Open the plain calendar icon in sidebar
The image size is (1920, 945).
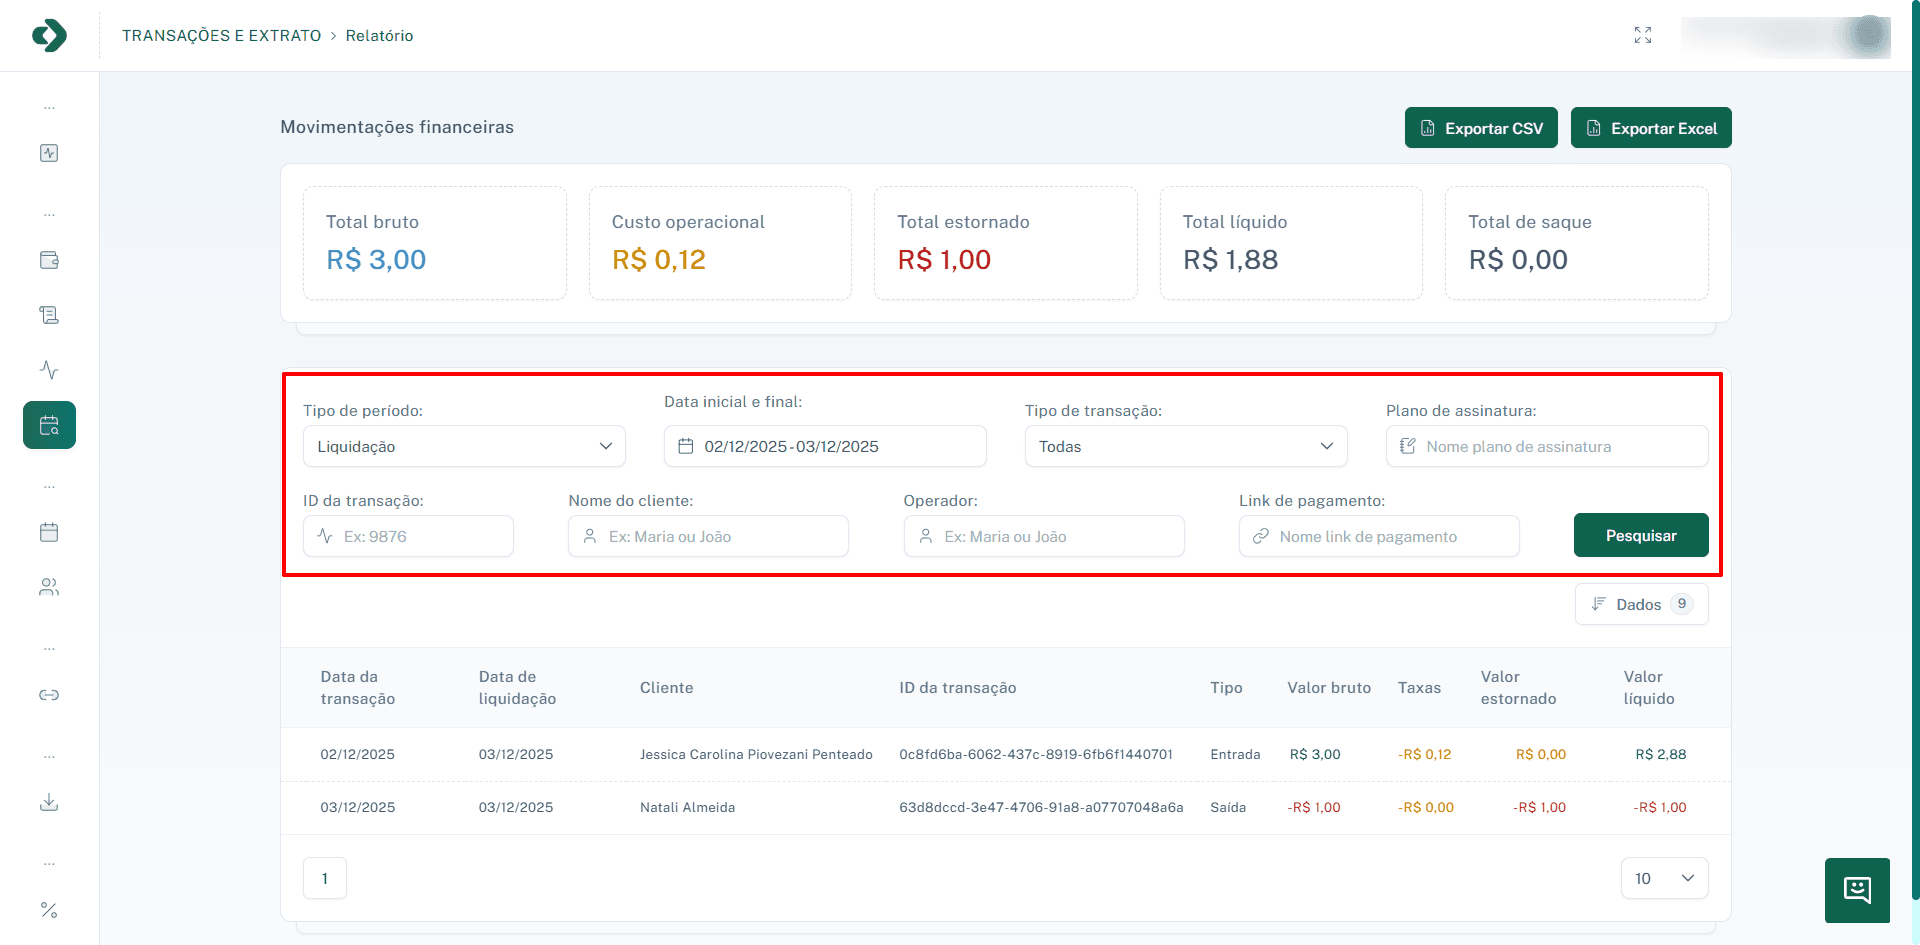pos(49,532)
